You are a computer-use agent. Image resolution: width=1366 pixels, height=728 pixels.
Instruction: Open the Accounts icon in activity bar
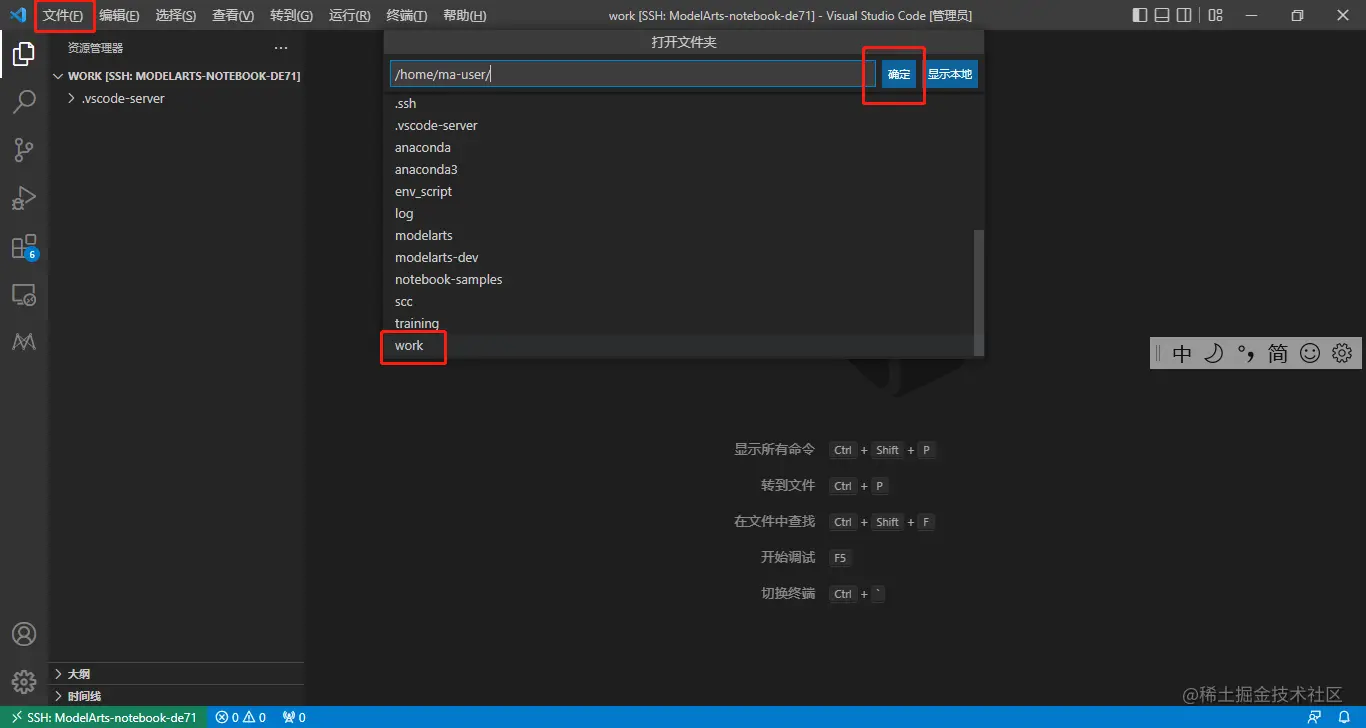point(24,634)
